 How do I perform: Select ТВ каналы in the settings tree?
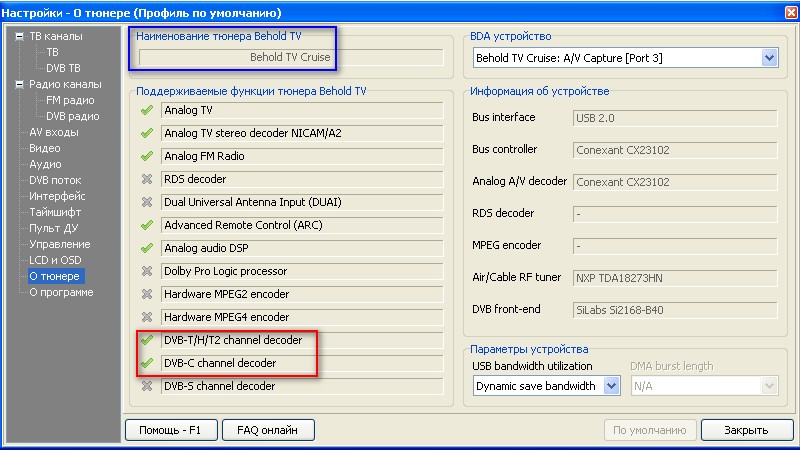pos(56,36)
